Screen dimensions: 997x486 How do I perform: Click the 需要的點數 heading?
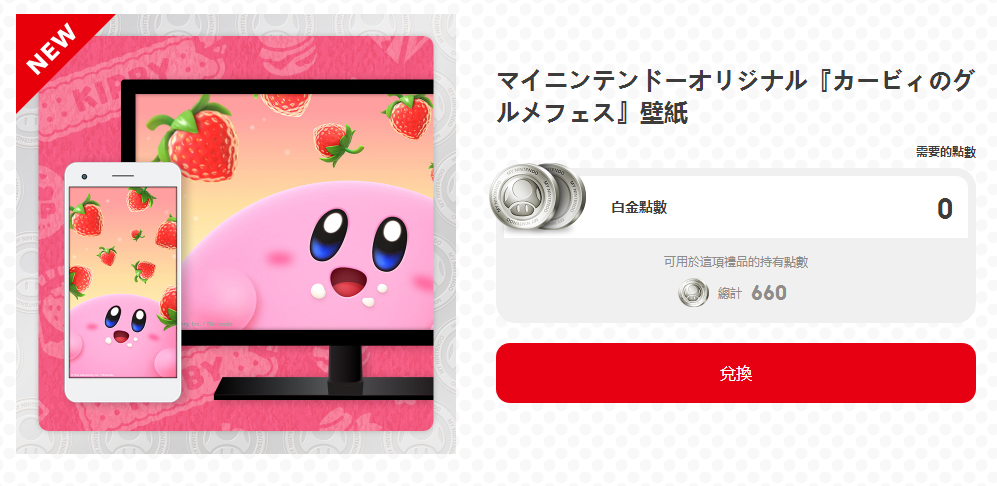point(945,152)
